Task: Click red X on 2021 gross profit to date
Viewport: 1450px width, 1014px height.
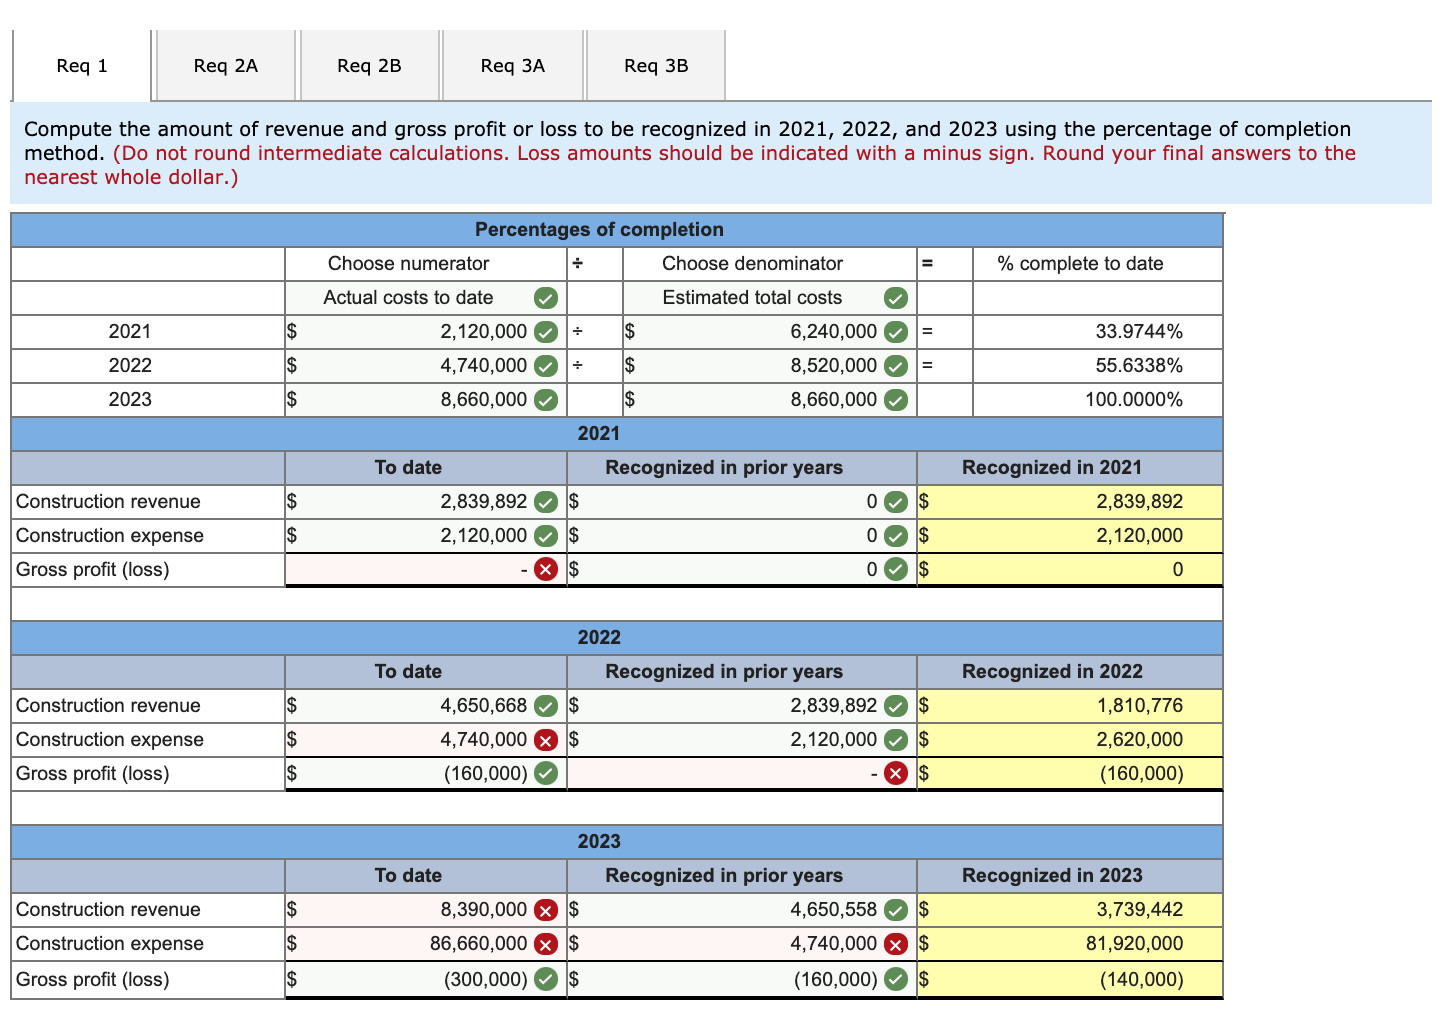Action: click(545, 570)
